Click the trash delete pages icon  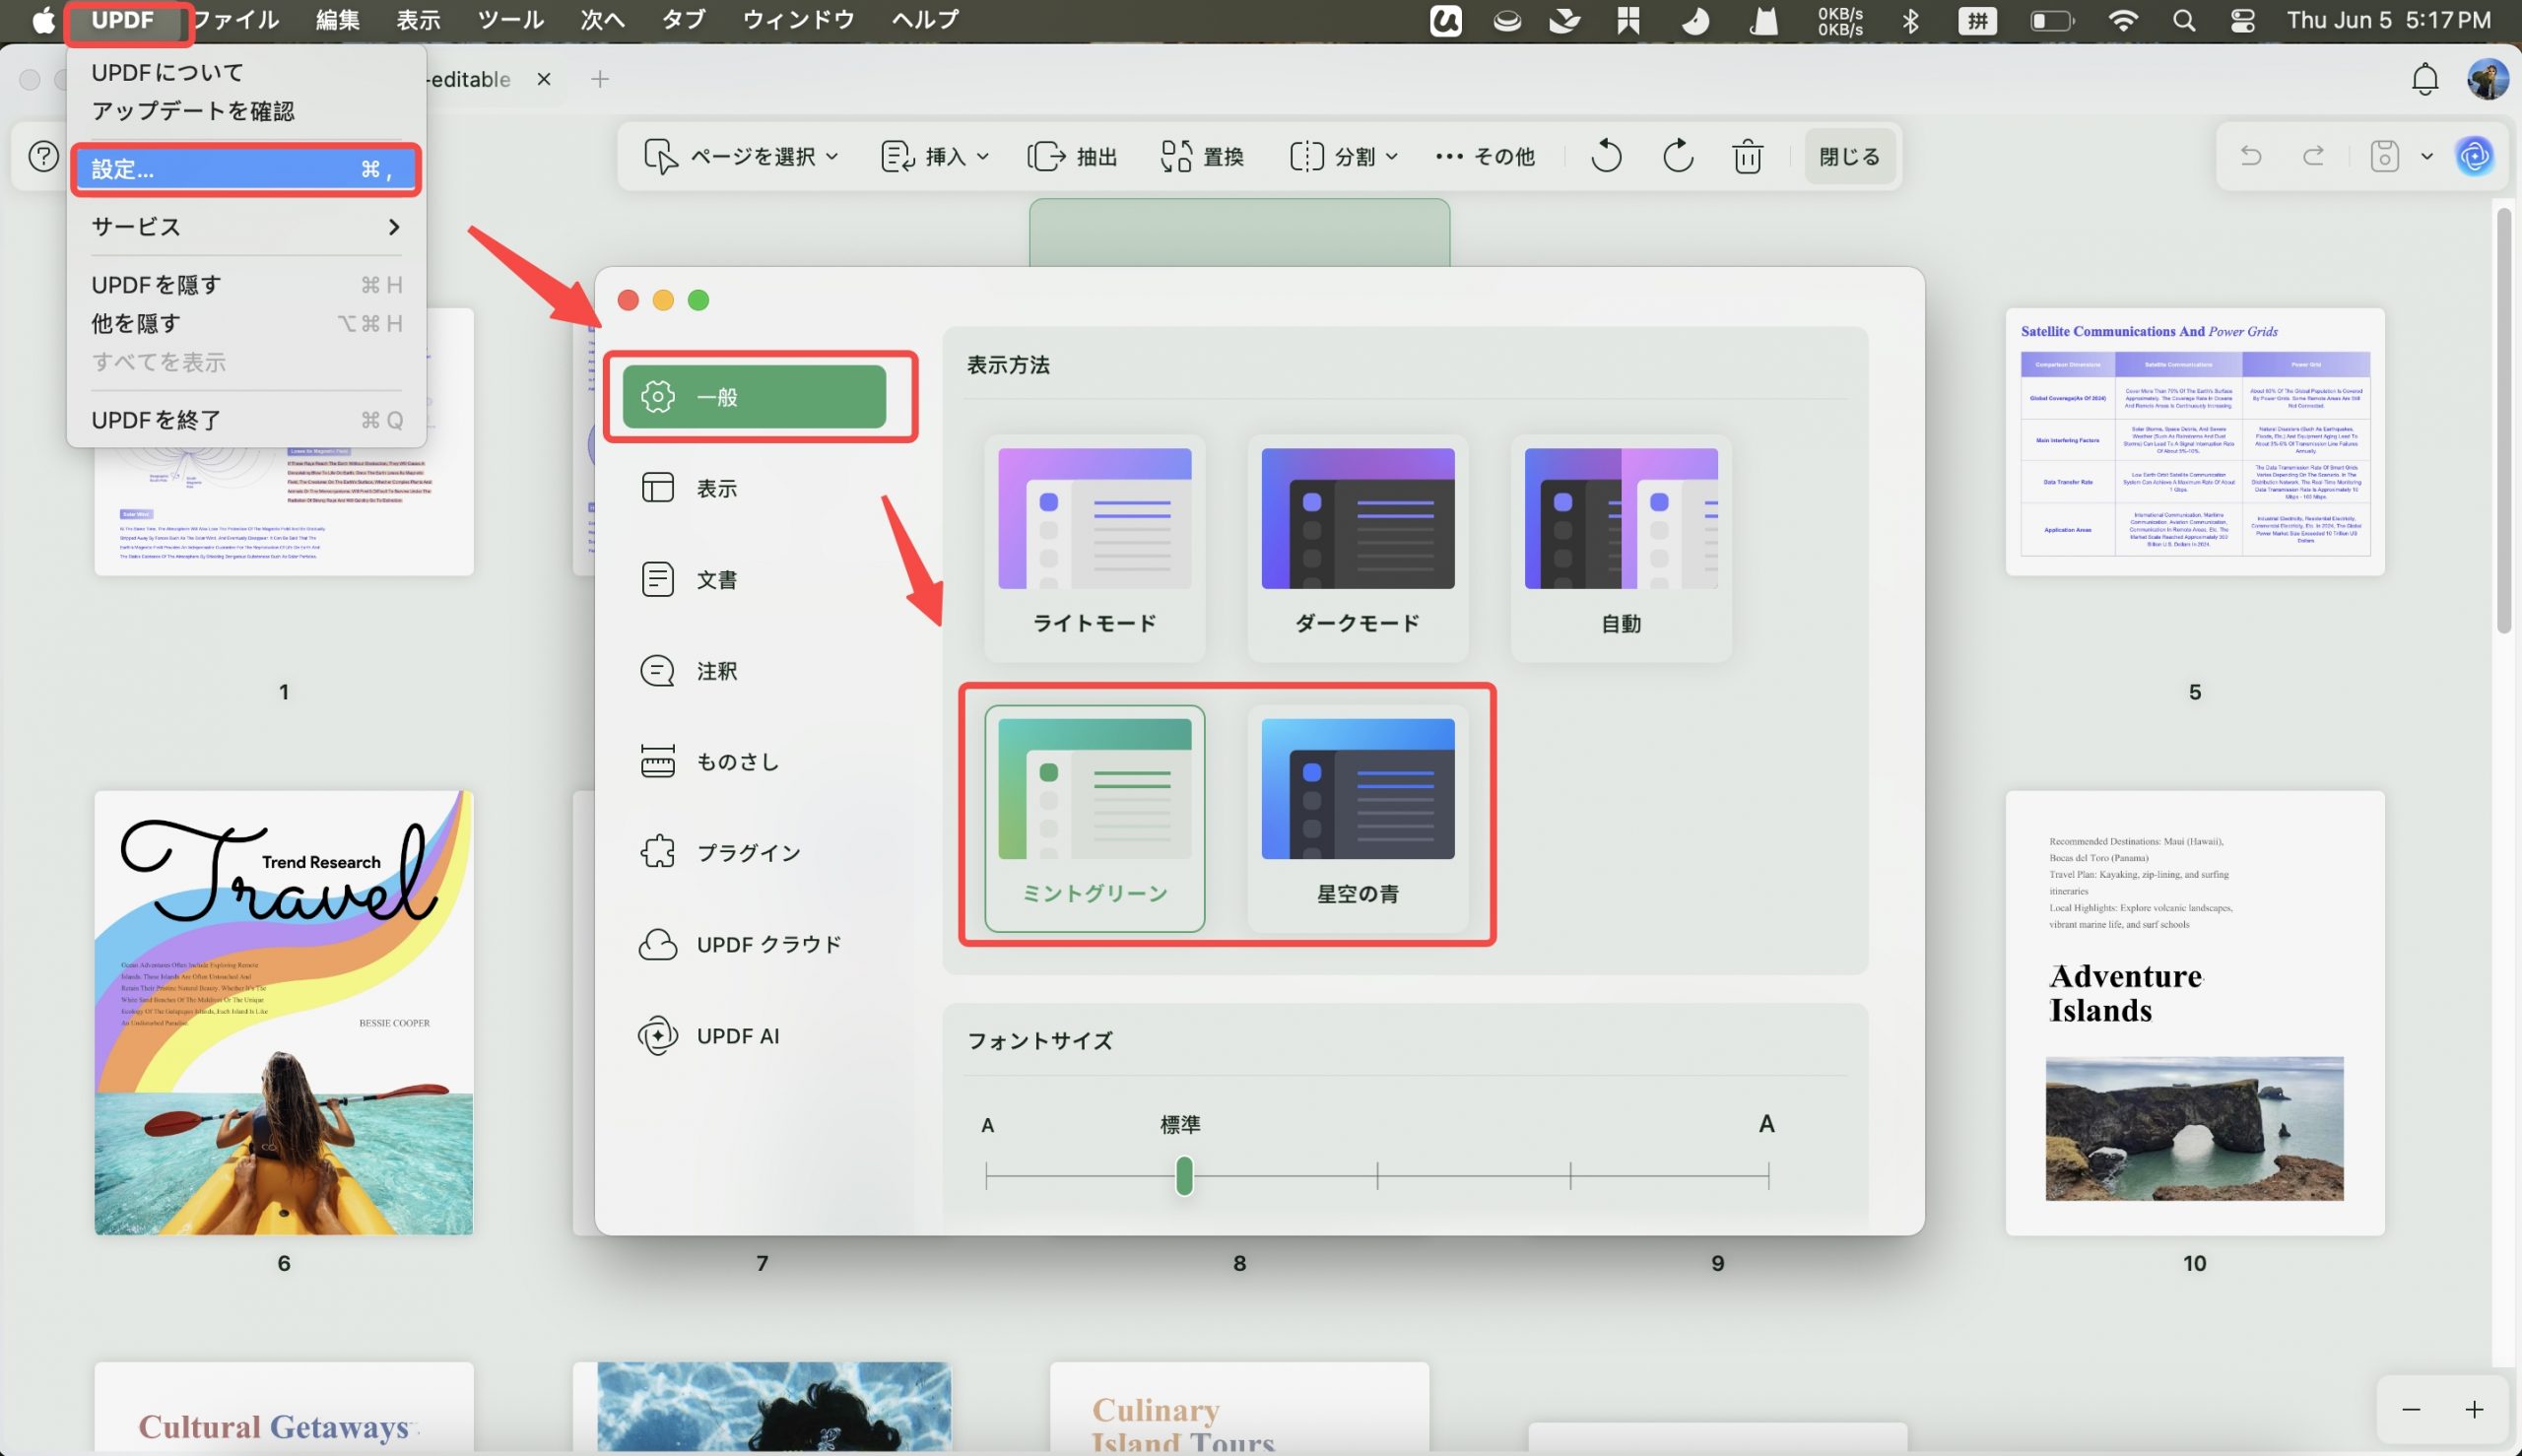(1747, 157)
